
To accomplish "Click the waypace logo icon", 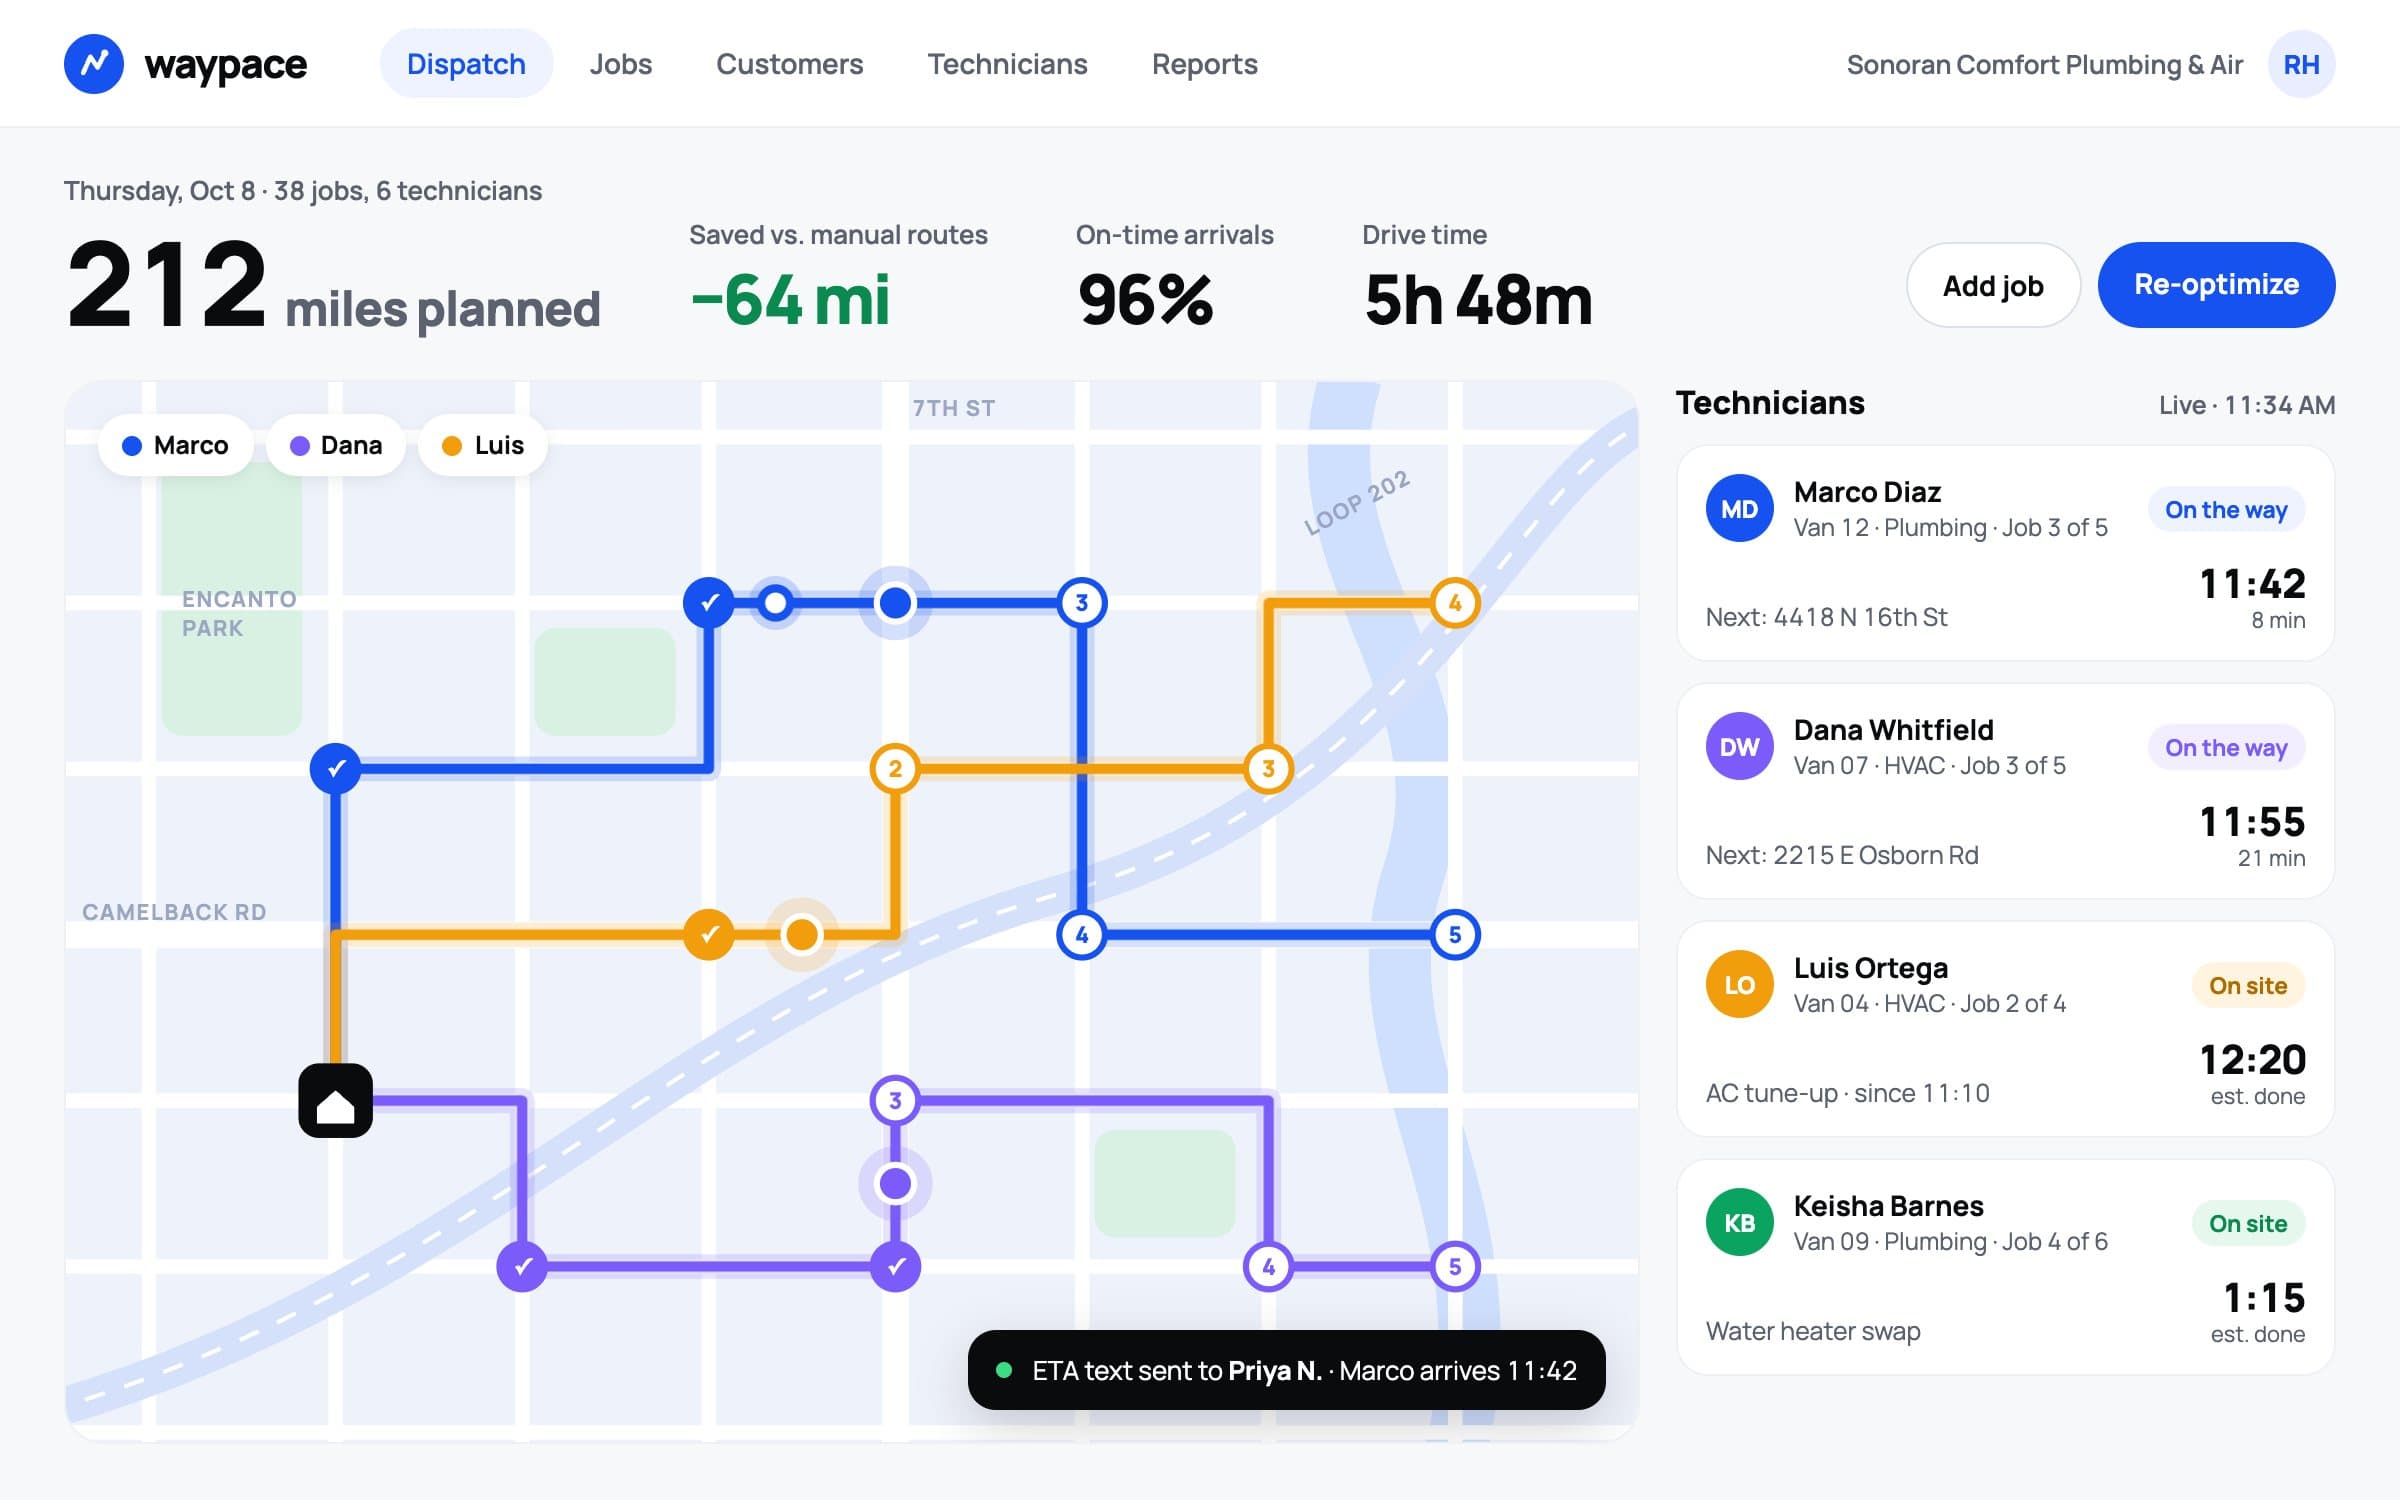I will point(94,64).
